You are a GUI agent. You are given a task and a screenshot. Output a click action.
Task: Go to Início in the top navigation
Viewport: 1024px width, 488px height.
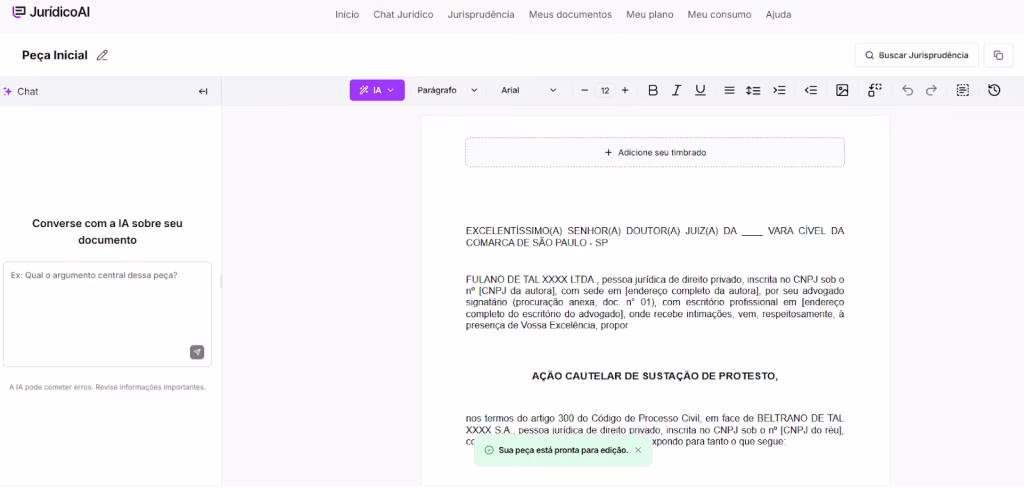point(347,14)
